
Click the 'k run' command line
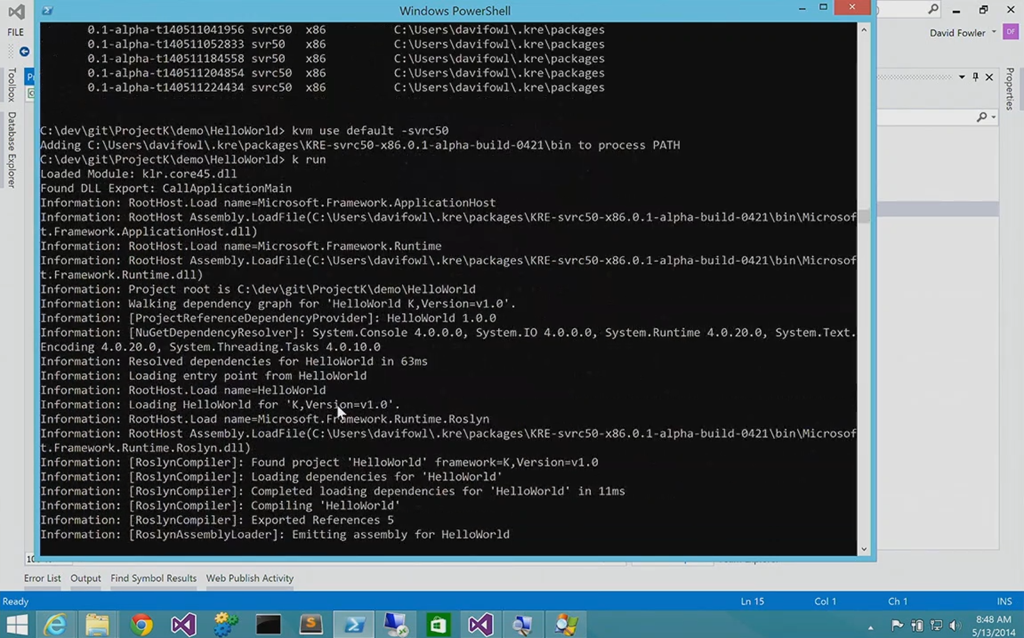coord(183,159)
